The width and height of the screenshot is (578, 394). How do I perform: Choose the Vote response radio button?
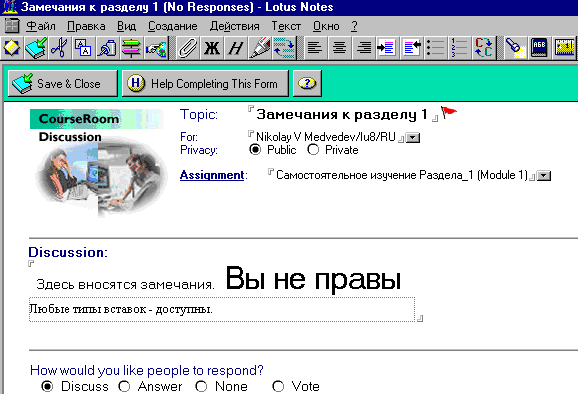(x=278, y=386)
